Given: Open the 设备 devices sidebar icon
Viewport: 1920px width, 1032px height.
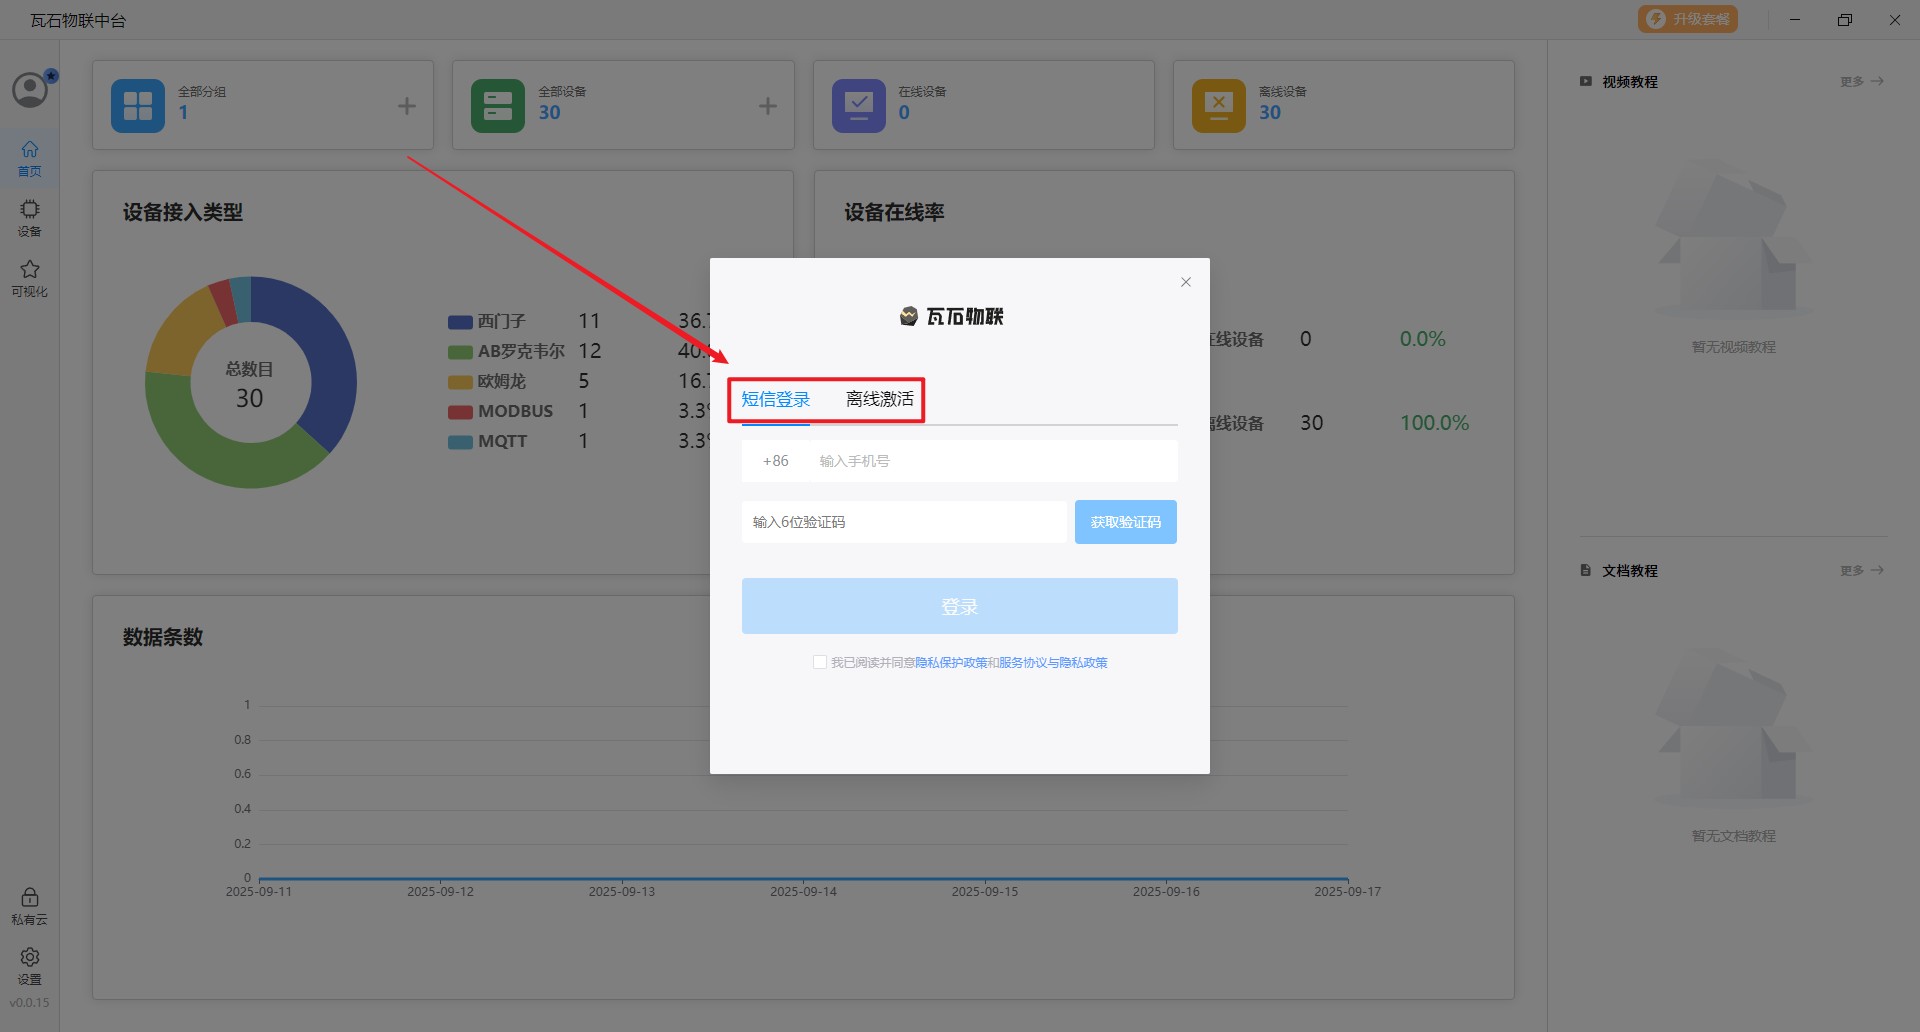Looking at the screenshot, I should [x=30, y=217].
